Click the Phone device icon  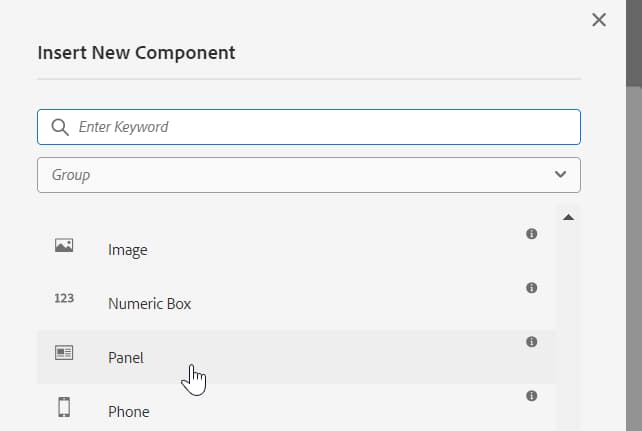tap(64, 407)
